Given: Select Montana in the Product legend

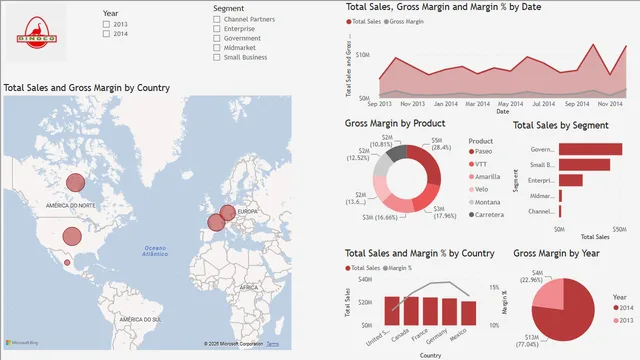Looking at the screenshot, I should tap(484, 202).
